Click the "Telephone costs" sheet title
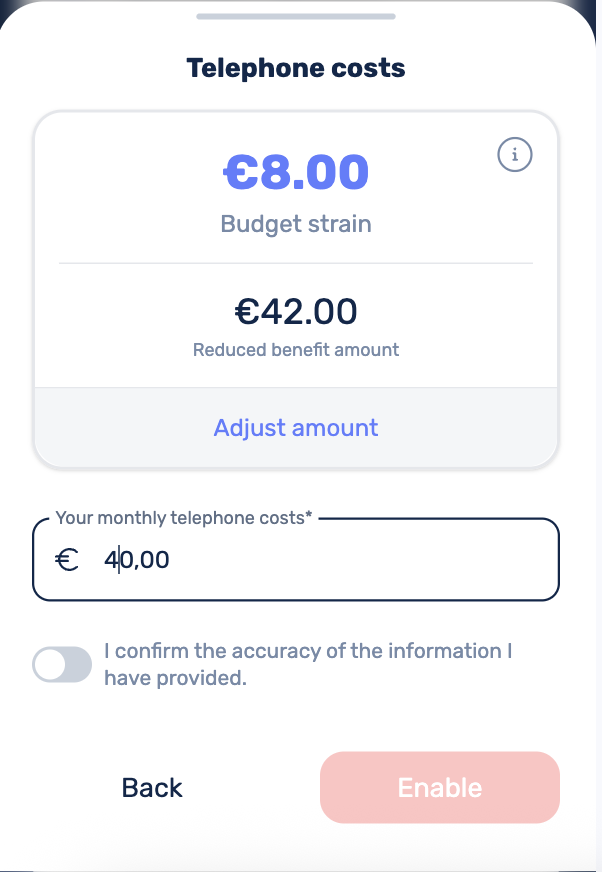 pos(296,68)
